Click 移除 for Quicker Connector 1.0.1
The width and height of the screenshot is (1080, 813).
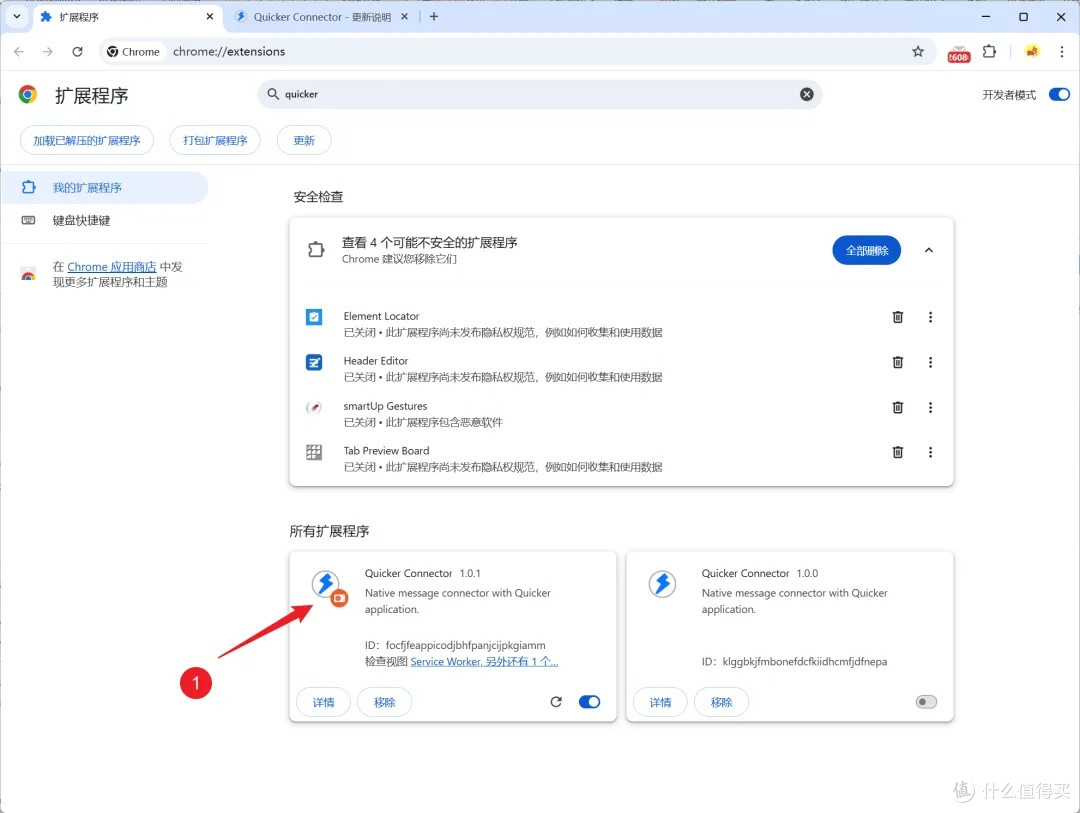384,702
